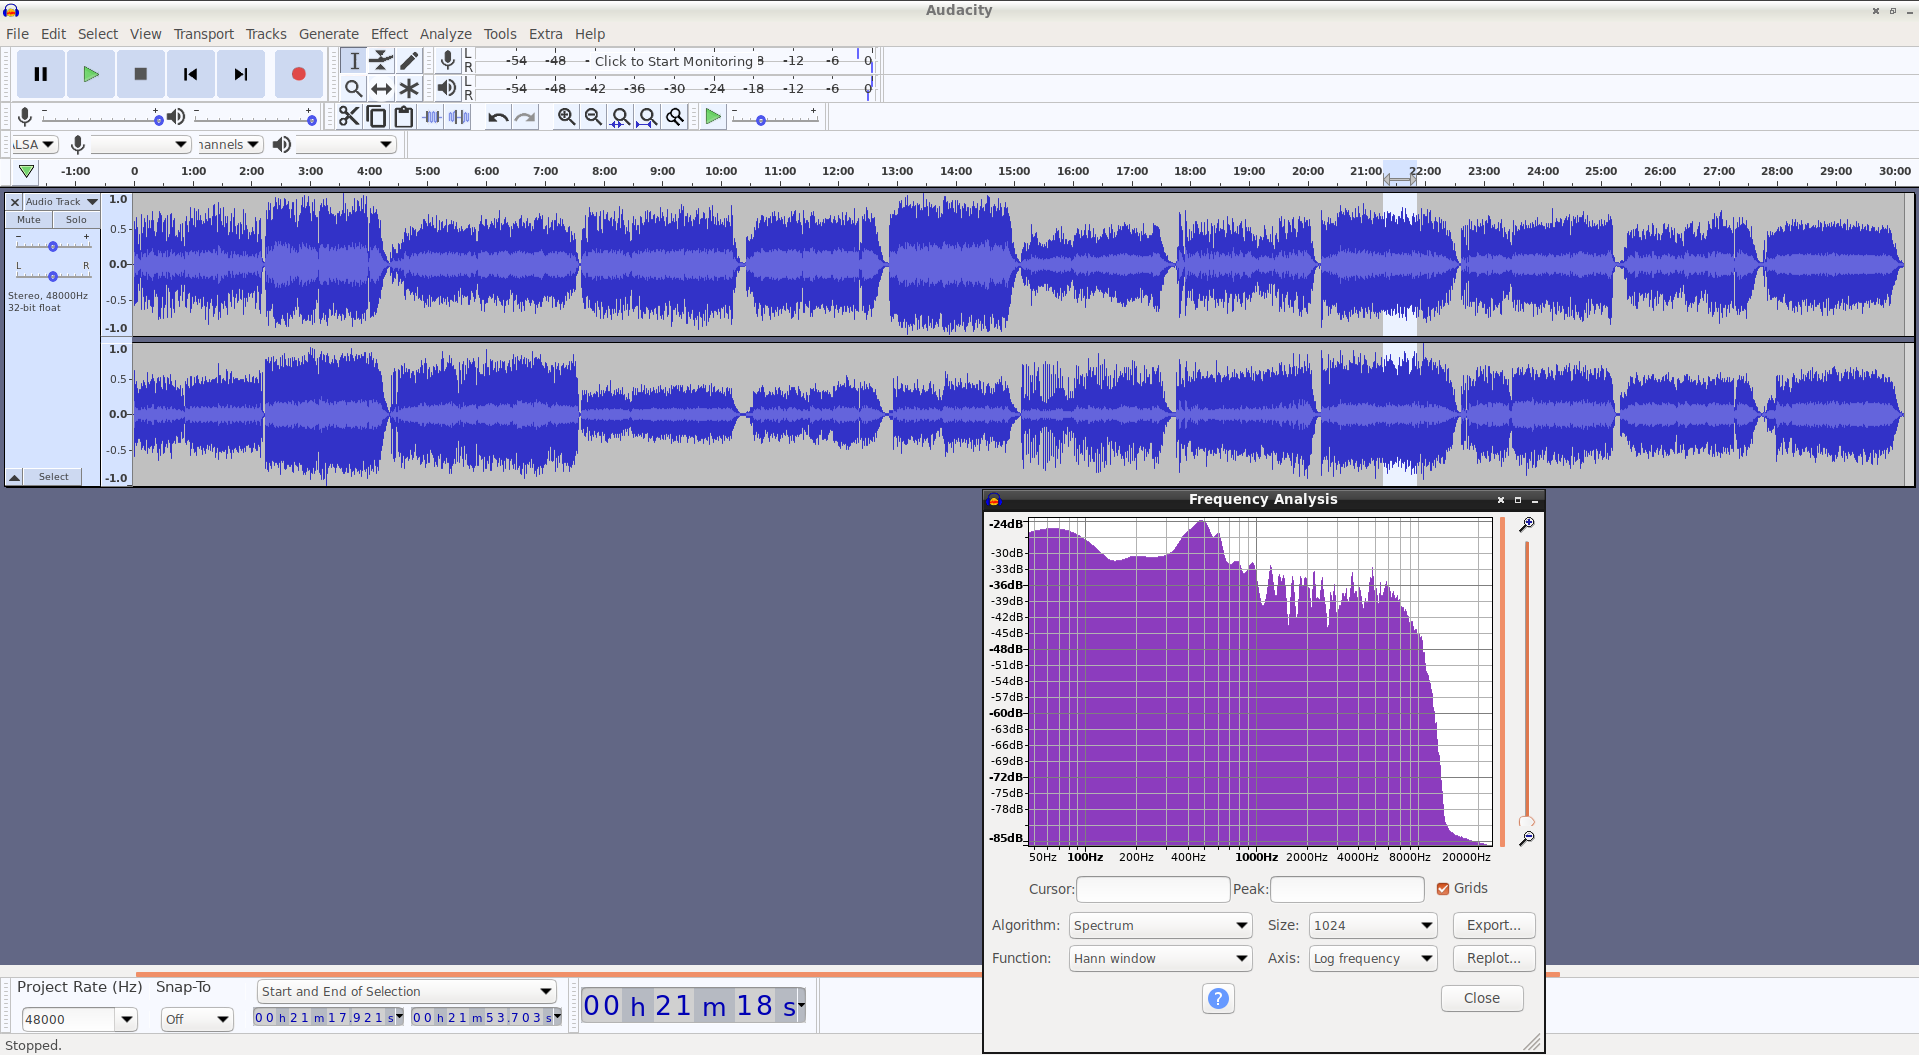Click the Play-at-Speed green arrow

pyautogui.click(x=713, y=117)
